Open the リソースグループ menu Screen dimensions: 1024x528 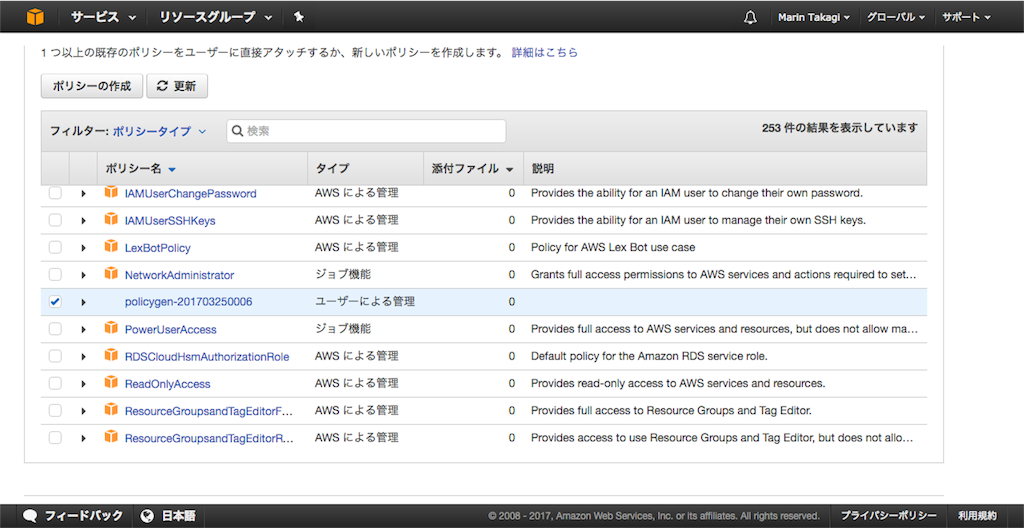click(x=216, y=17)
